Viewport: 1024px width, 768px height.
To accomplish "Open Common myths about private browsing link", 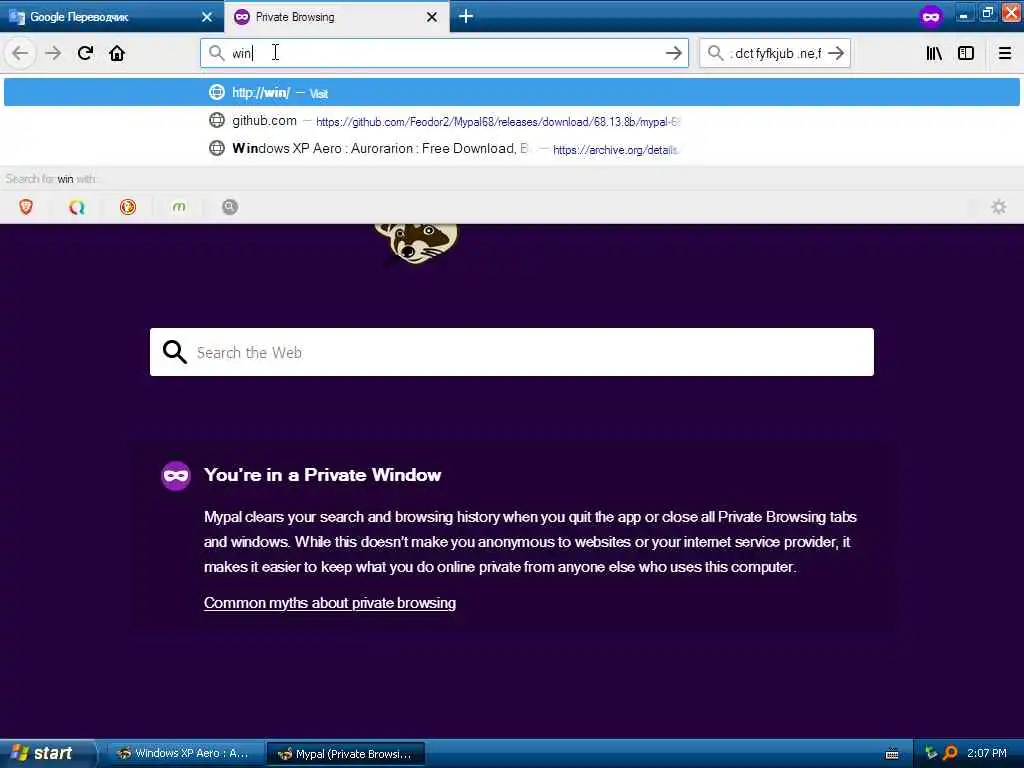I will [330, 603].
